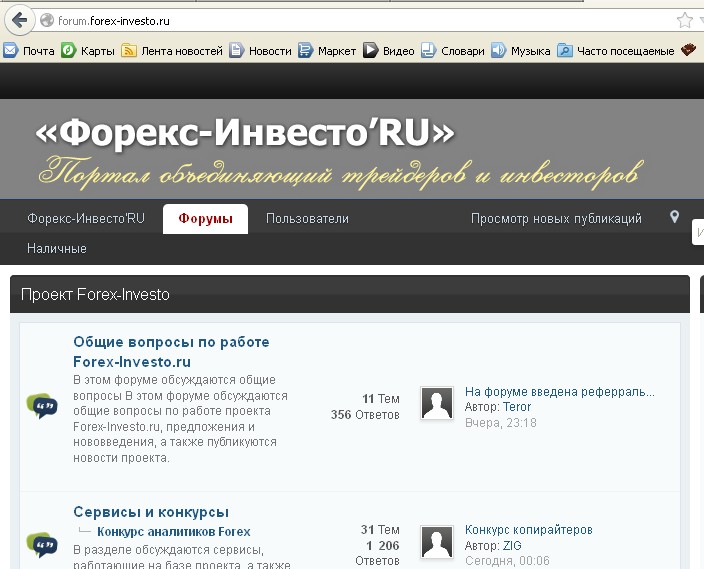
Task: Click the globe site identity icon
Action: click(x=47, y=20)
